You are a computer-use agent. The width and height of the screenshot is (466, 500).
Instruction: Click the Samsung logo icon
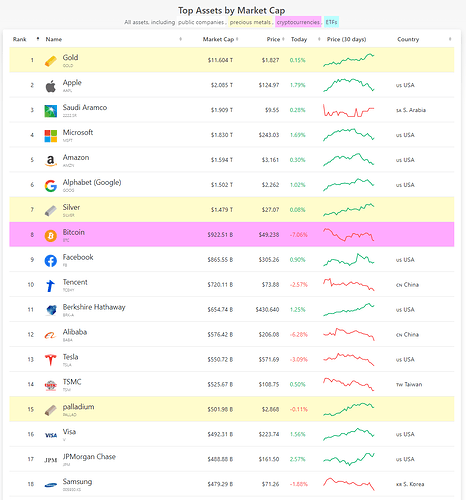click(x=51, y=485)
